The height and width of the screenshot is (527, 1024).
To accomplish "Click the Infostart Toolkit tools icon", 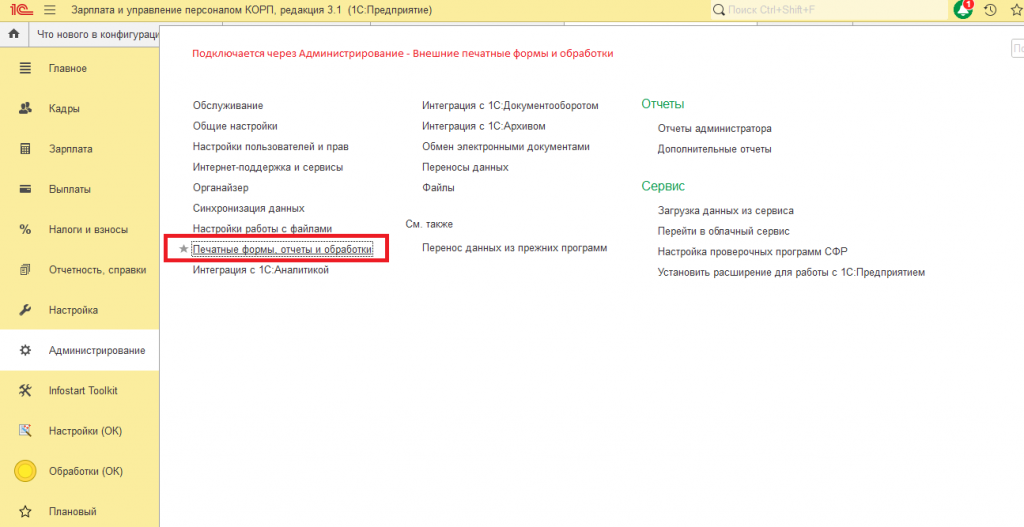I will click(x=25, y=391).
